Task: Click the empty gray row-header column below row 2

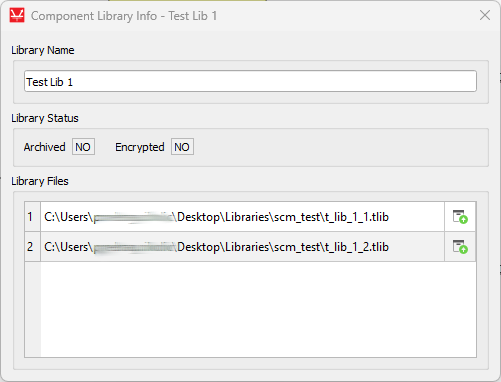Action: click(33, 309)
